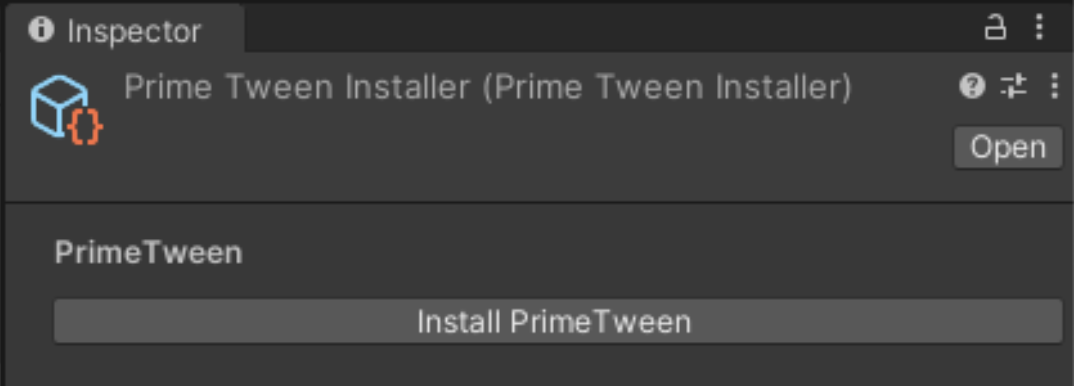Open Prime Tween Installer's vertical dots context menu
The height and width of the screenshot is (386, 1074).
[x=1054, y=87]
